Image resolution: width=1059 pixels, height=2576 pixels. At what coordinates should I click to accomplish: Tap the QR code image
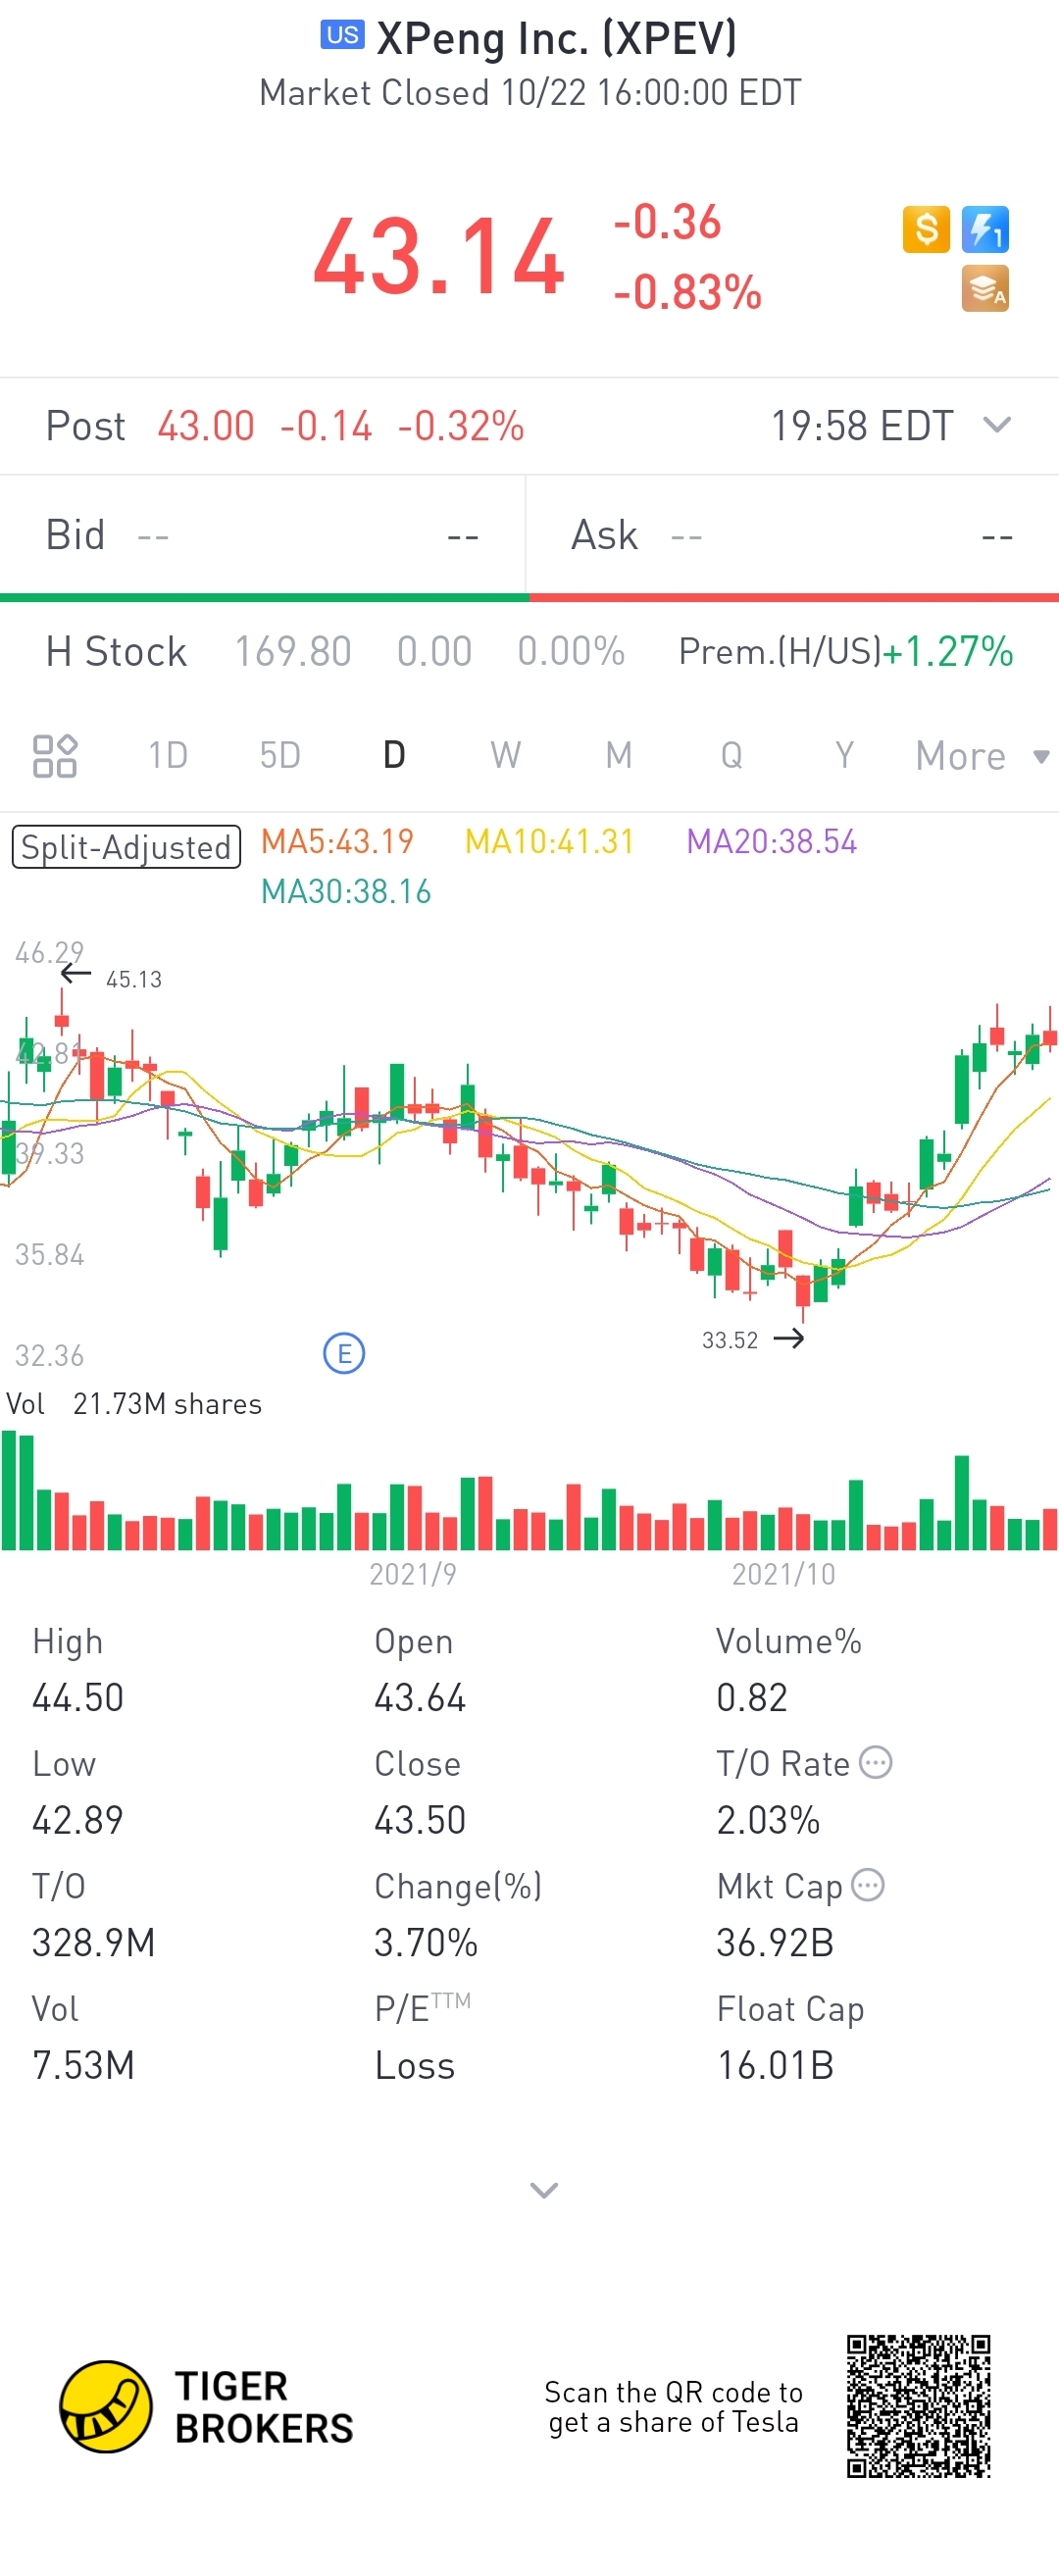[918, 2406]
